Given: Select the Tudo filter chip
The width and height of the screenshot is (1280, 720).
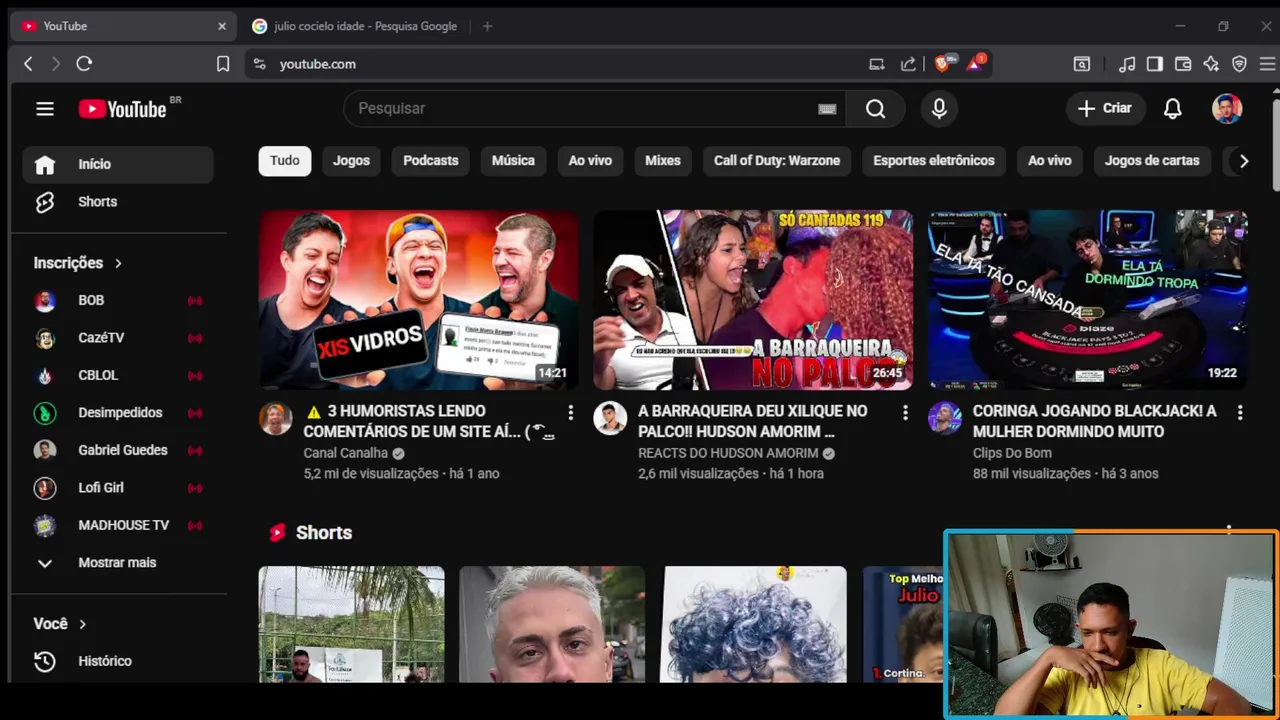Looking at the screenshot, I should pyautogui.click(x=285, y=161).
